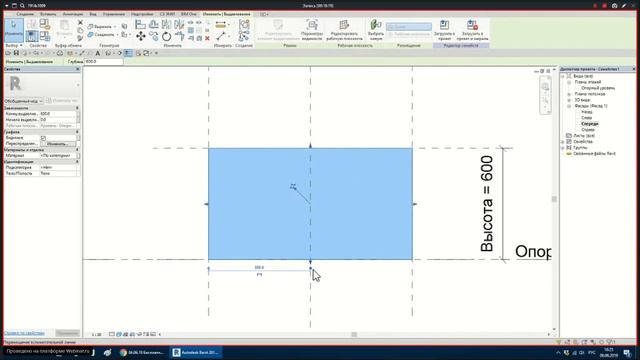Open the Insert (Вставить) ribbon tab
Viewport: 640px width, 360px height.
[48, 14]
